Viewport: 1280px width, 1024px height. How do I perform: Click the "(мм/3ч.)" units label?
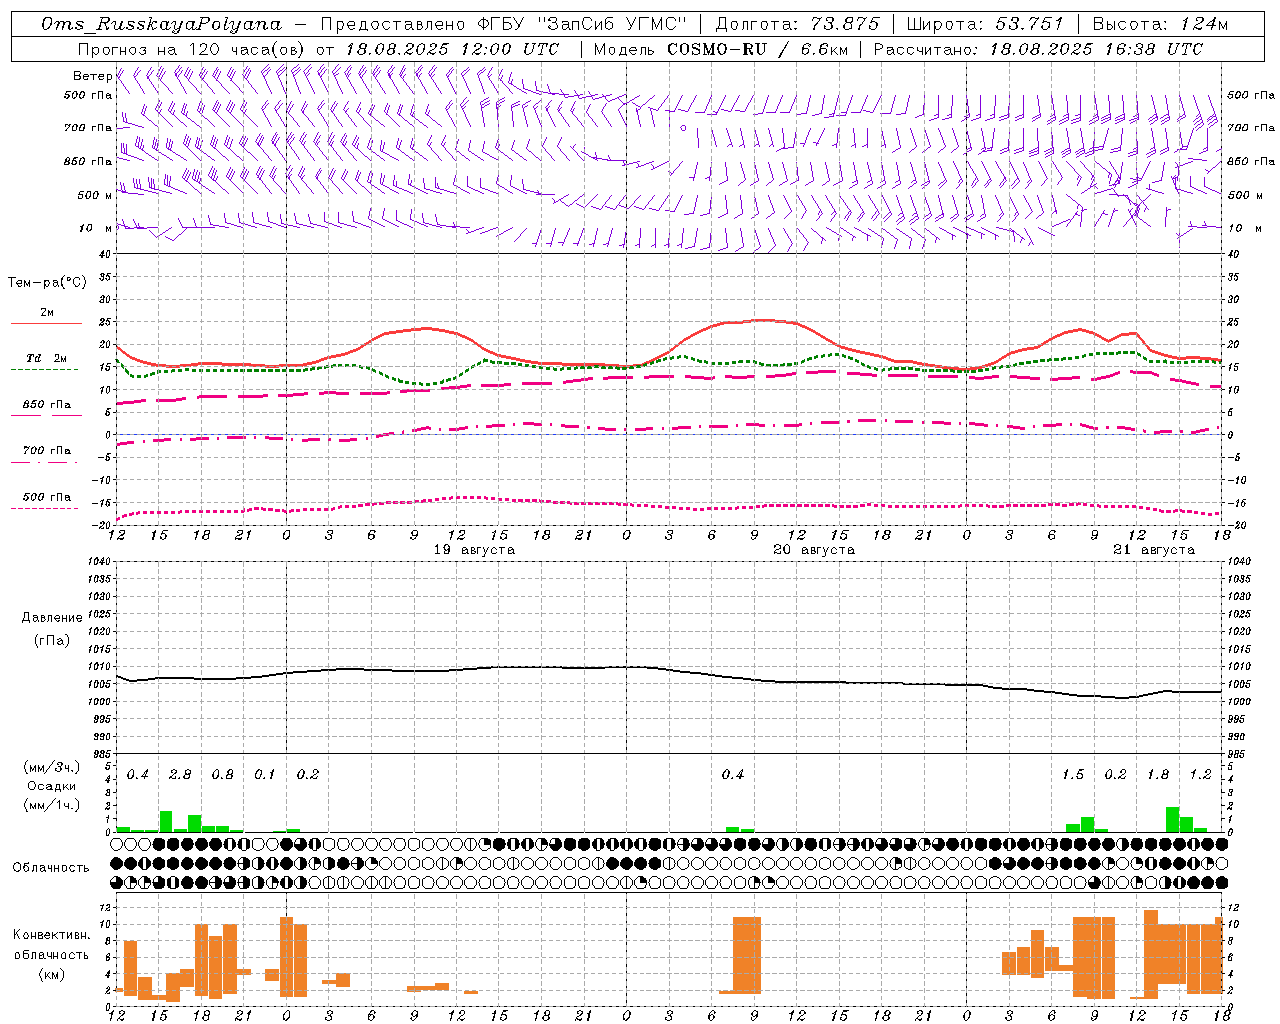[51, 767]
